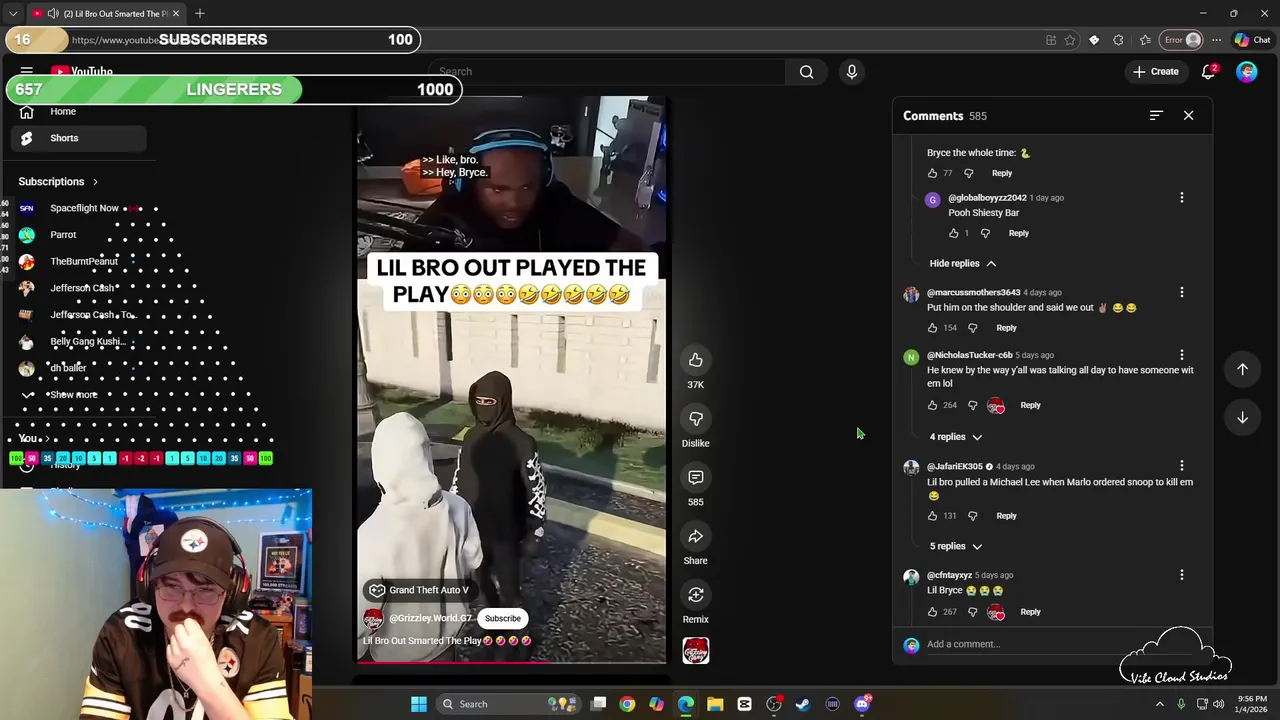The width and height of the screenshot is (1280, 720).
Task: Close the Lil Bro Out Smarted browser tab
Action: 176,13
